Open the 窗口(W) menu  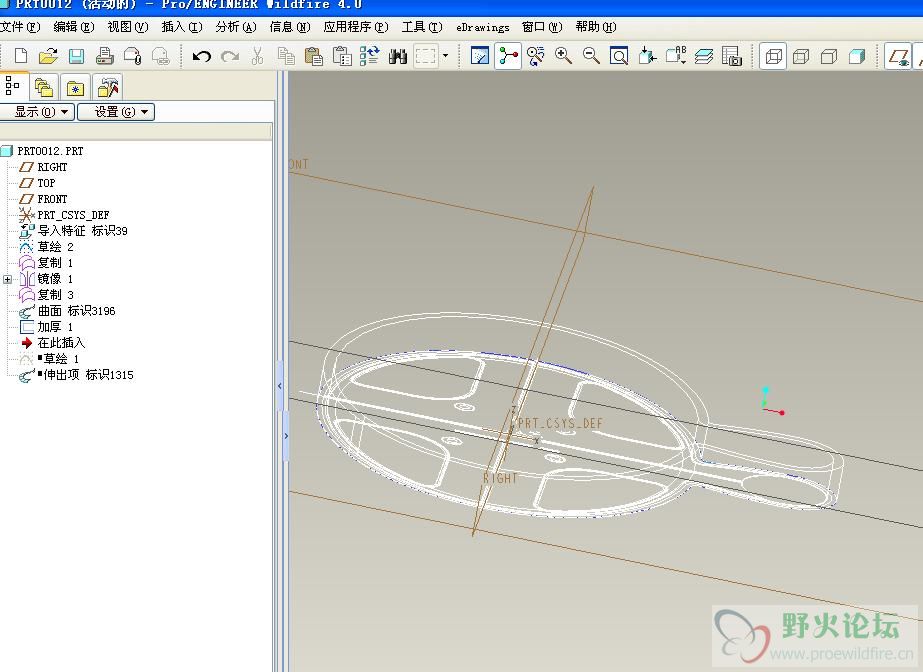point(542,27)
